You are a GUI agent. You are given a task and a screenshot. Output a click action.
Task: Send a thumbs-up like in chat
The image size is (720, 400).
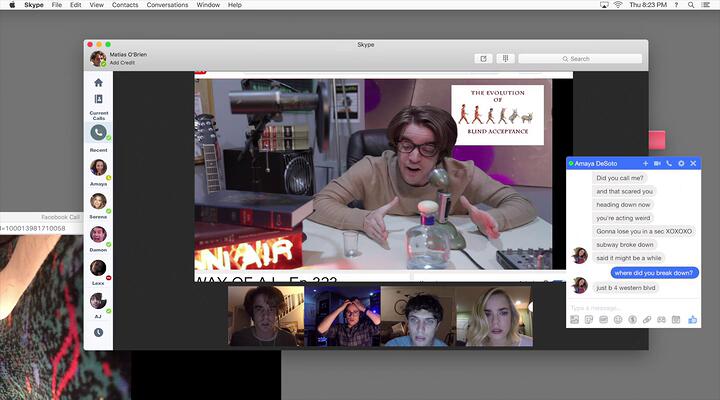click(691, 319)
